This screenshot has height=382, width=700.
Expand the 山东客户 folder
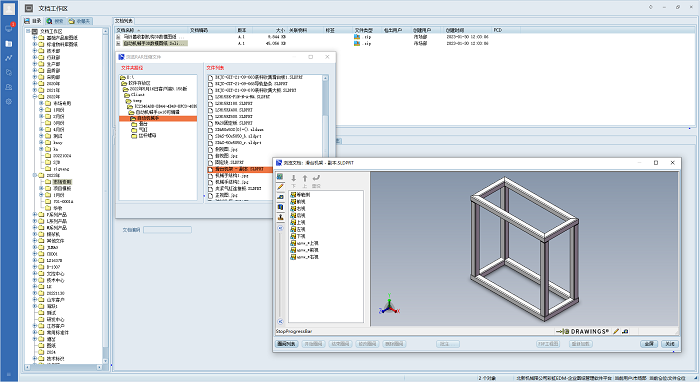[x=35, y=300]
